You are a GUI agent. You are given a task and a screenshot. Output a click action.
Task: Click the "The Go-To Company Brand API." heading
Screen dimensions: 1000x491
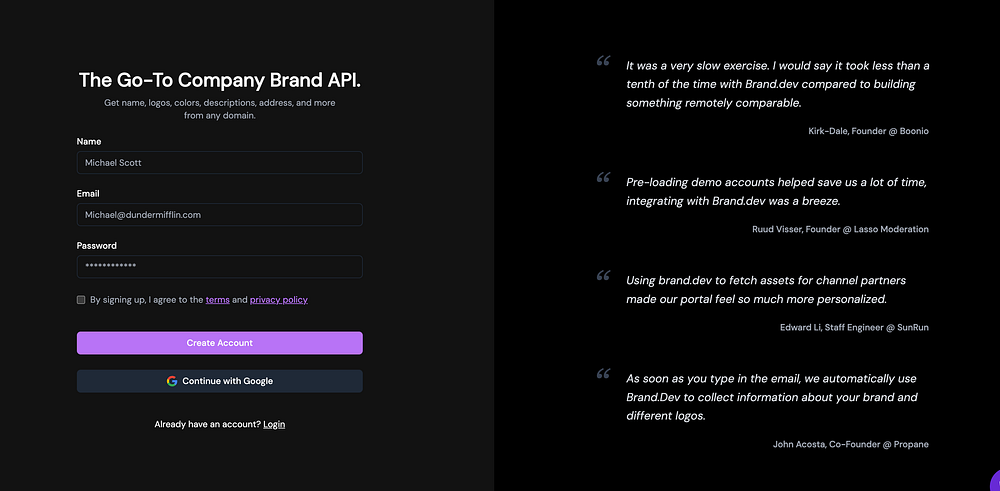[219, 80]
